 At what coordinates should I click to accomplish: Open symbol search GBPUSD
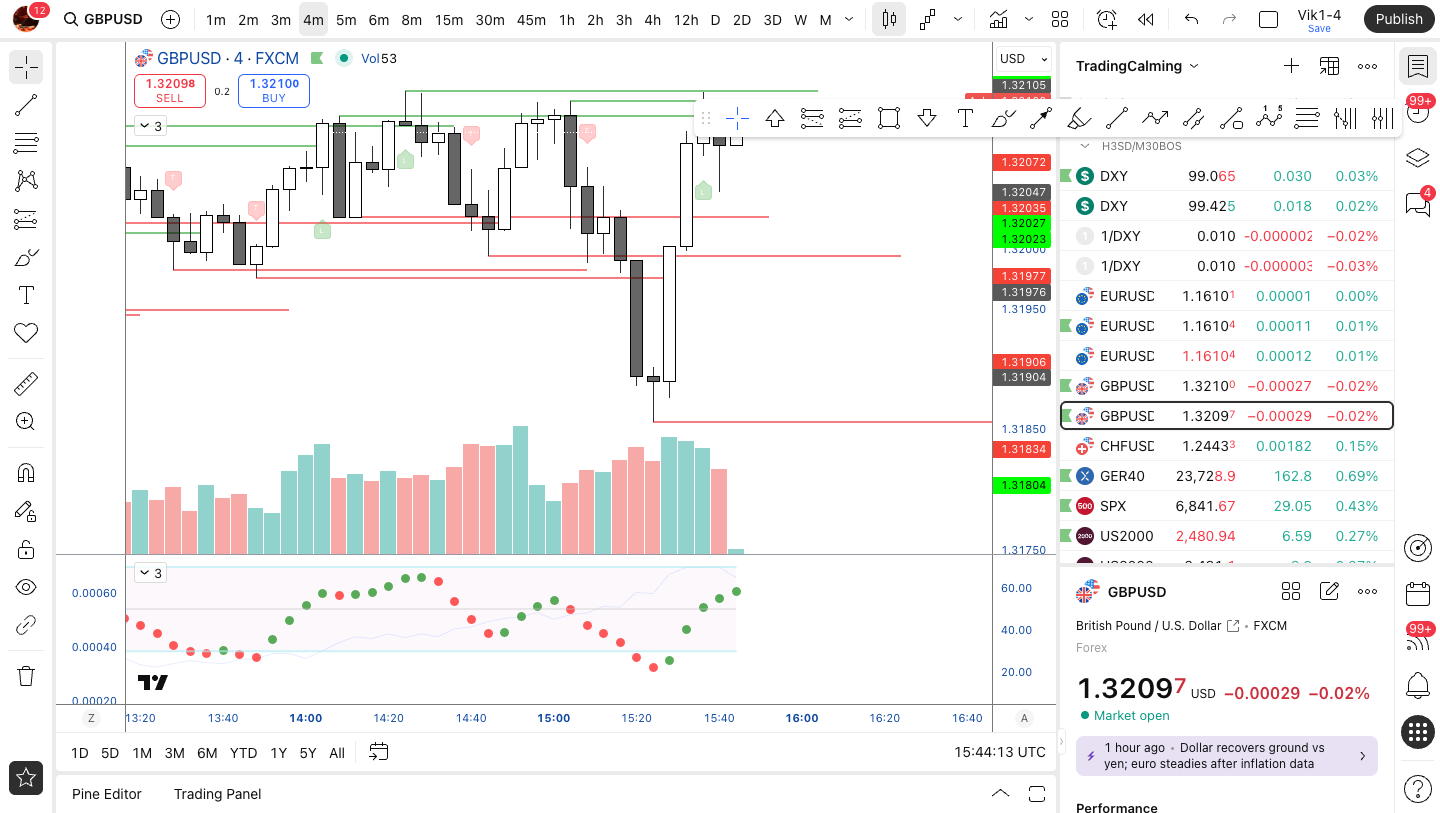[102, 19]
